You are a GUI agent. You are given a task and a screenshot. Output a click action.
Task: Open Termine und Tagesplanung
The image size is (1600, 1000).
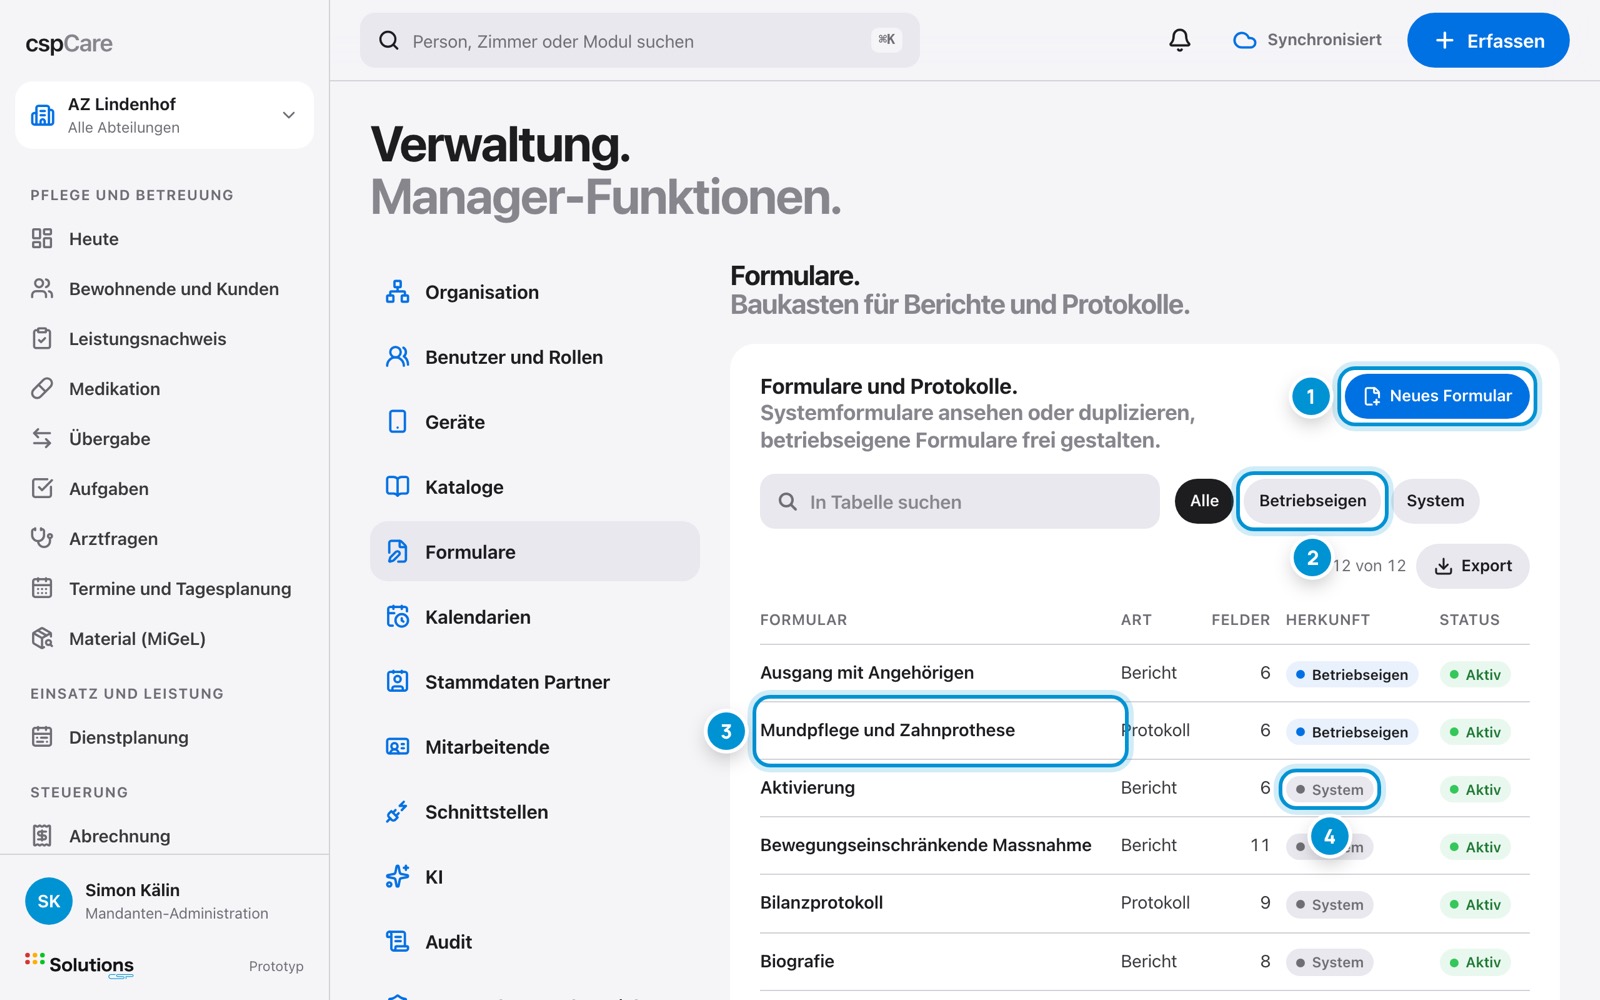(164, 589)
